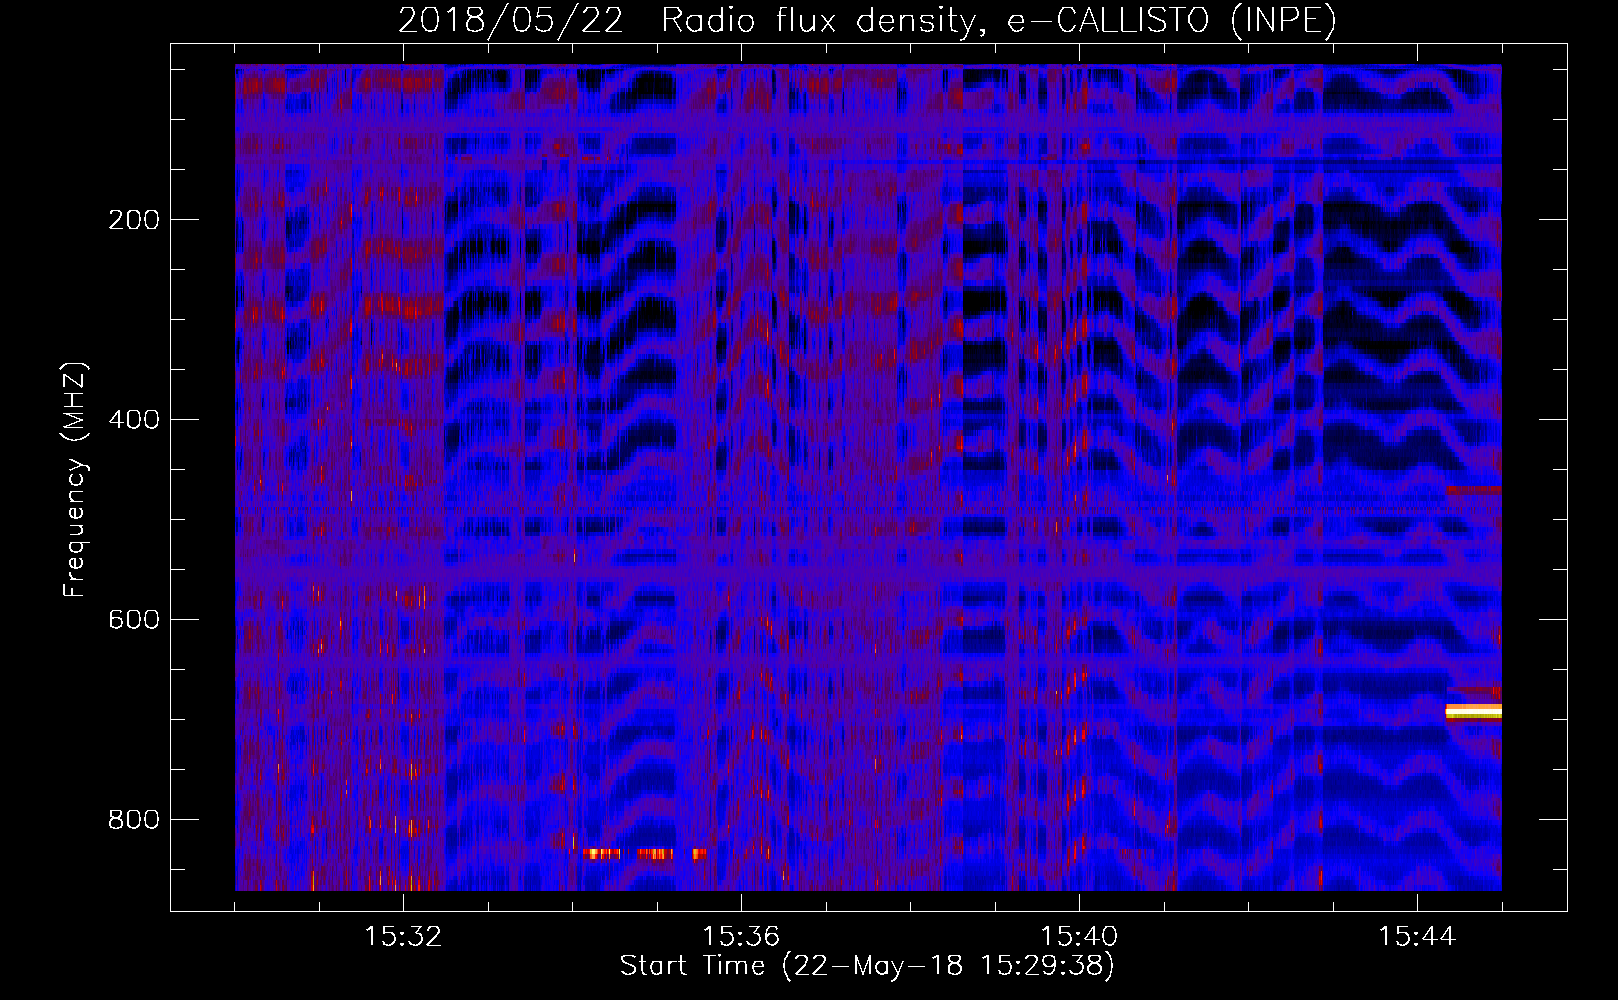
Task: Click the 15:40 time tick label
Action: click(1079, 936)
